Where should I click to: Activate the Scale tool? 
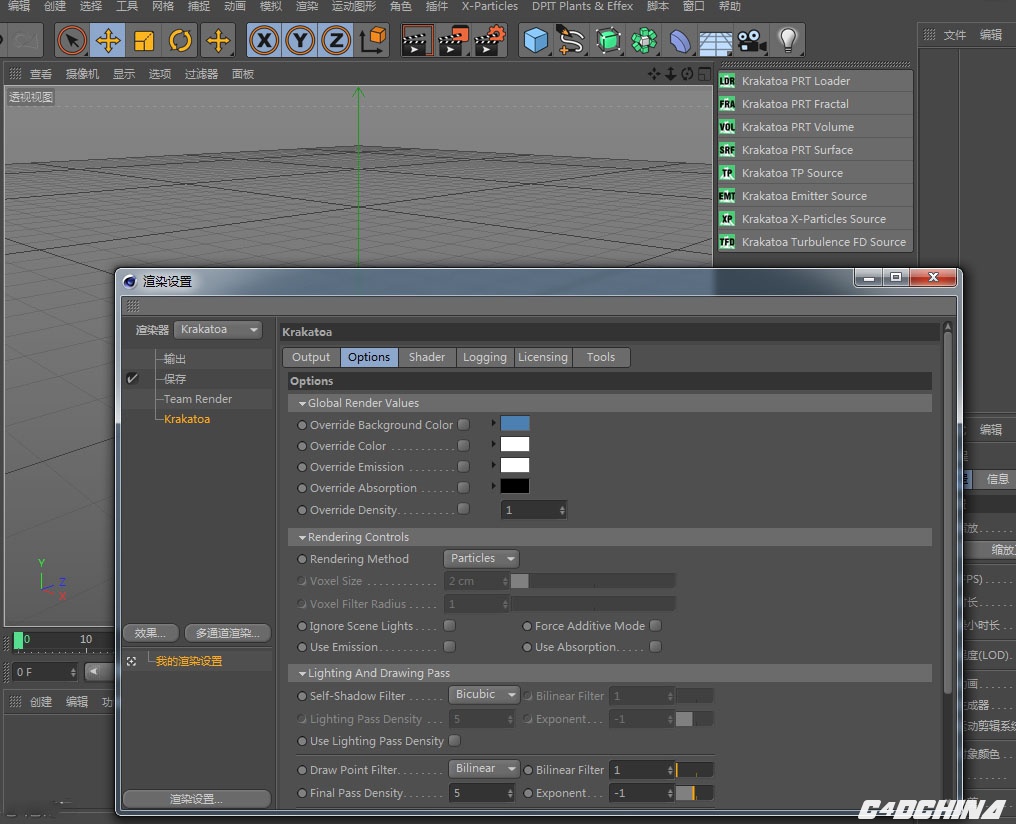[144, 40]
